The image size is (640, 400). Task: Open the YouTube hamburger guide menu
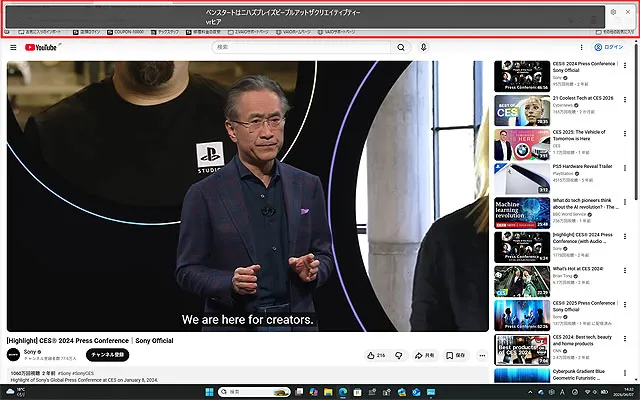point(13,47)
